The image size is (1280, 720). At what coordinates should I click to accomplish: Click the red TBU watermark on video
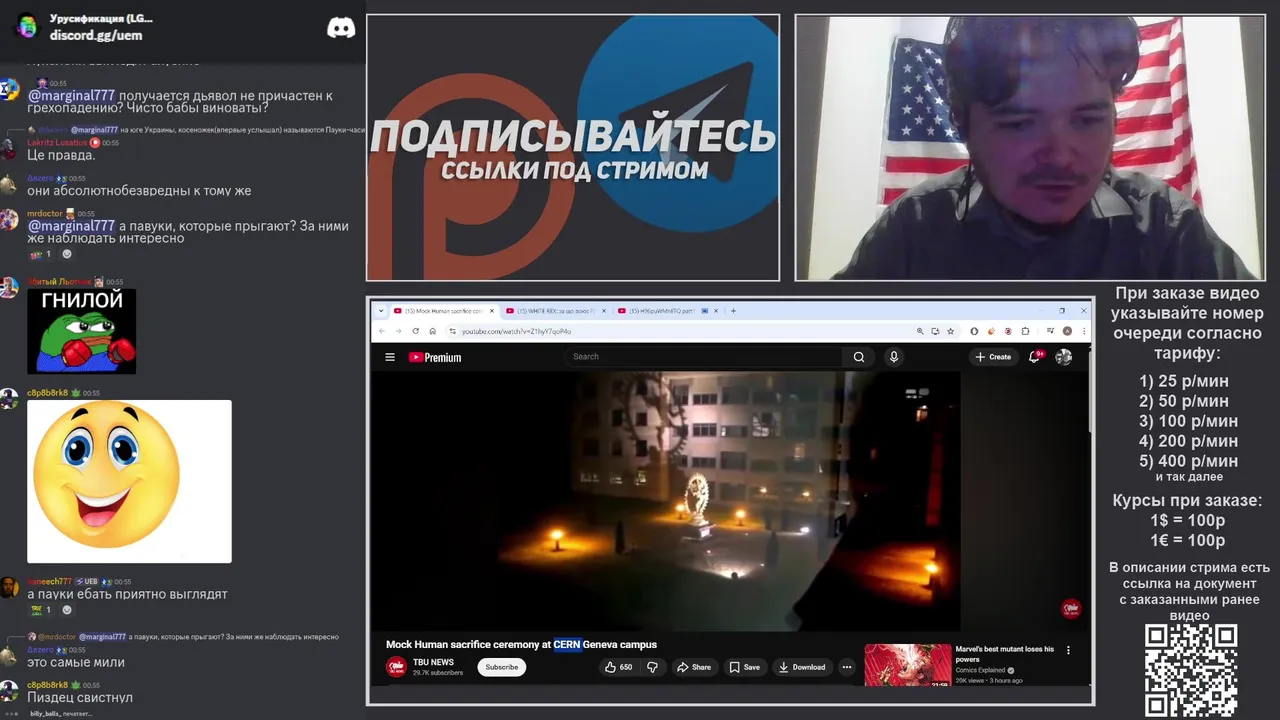click(1071, 608)
